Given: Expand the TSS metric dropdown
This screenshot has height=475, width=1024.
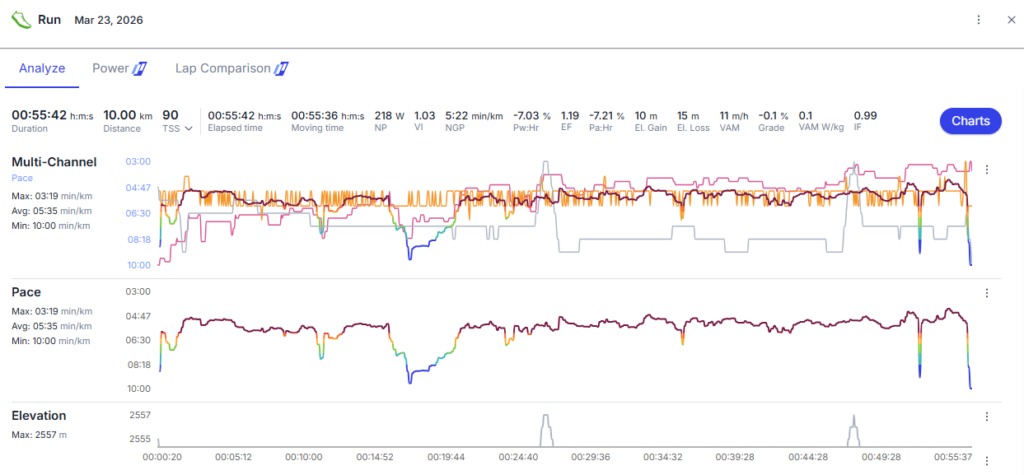Looking at the screenshot, I should pyautogui.click(x=188, y=129).
